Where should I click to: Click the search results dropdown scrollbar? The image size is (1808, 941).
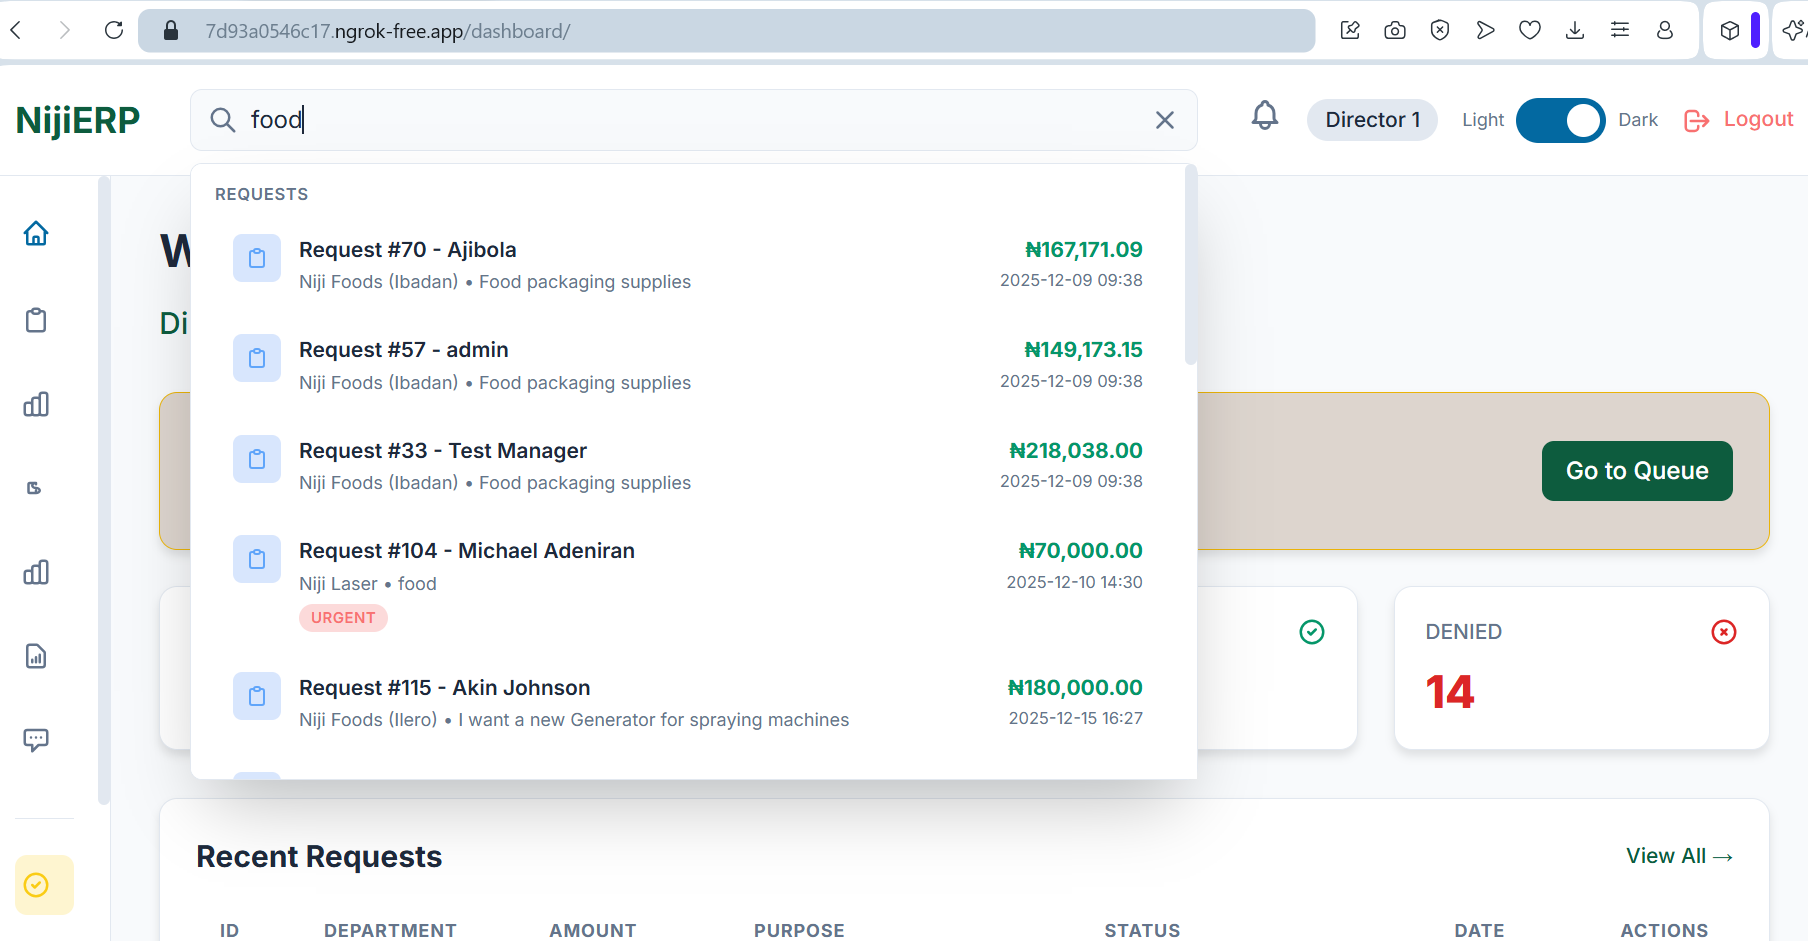(1190, 265)
